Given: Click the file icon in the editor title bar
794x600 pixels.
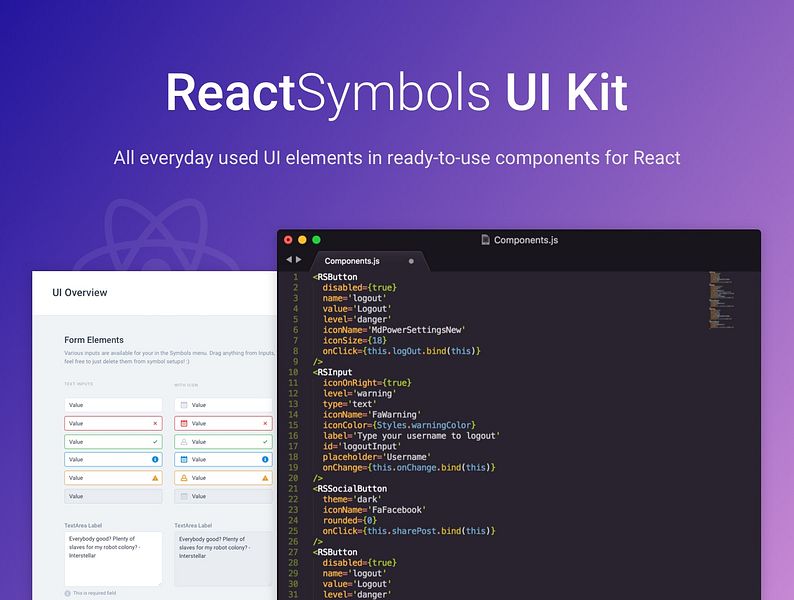Looking at the screenshot, I should (x=485, y=239).
